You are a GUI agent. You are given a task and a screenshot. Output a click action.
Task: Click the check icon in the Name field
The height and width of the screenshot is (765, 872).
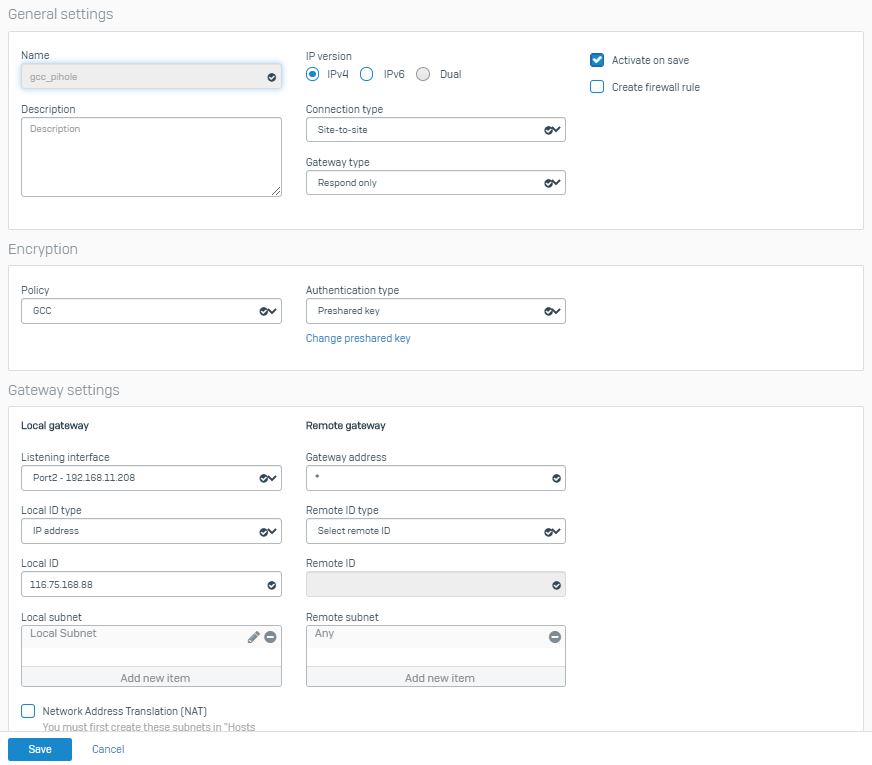271,77
